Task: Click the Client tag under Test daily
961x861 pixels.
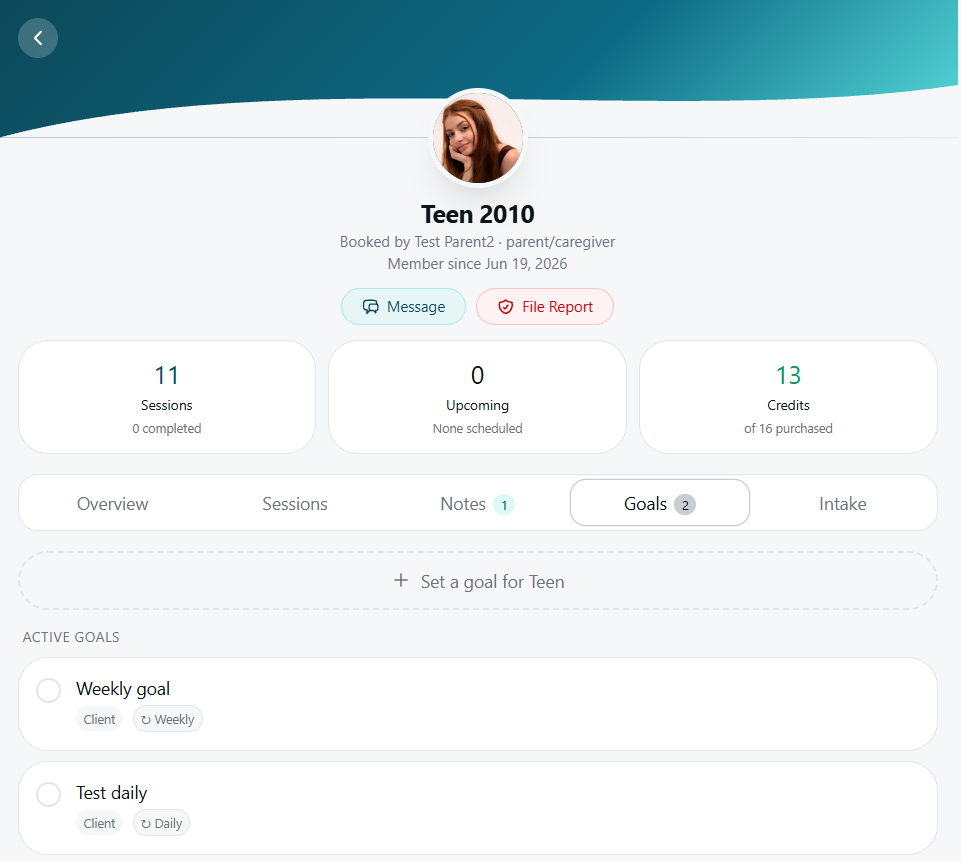Action: coord(99,823)
